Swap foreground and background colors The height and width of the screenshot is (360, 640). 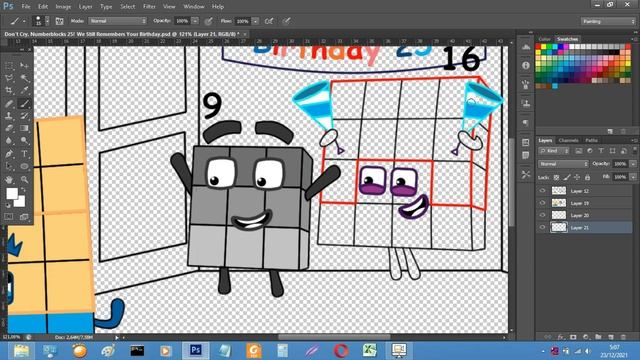pyautogui.click(x=23, y=190)
